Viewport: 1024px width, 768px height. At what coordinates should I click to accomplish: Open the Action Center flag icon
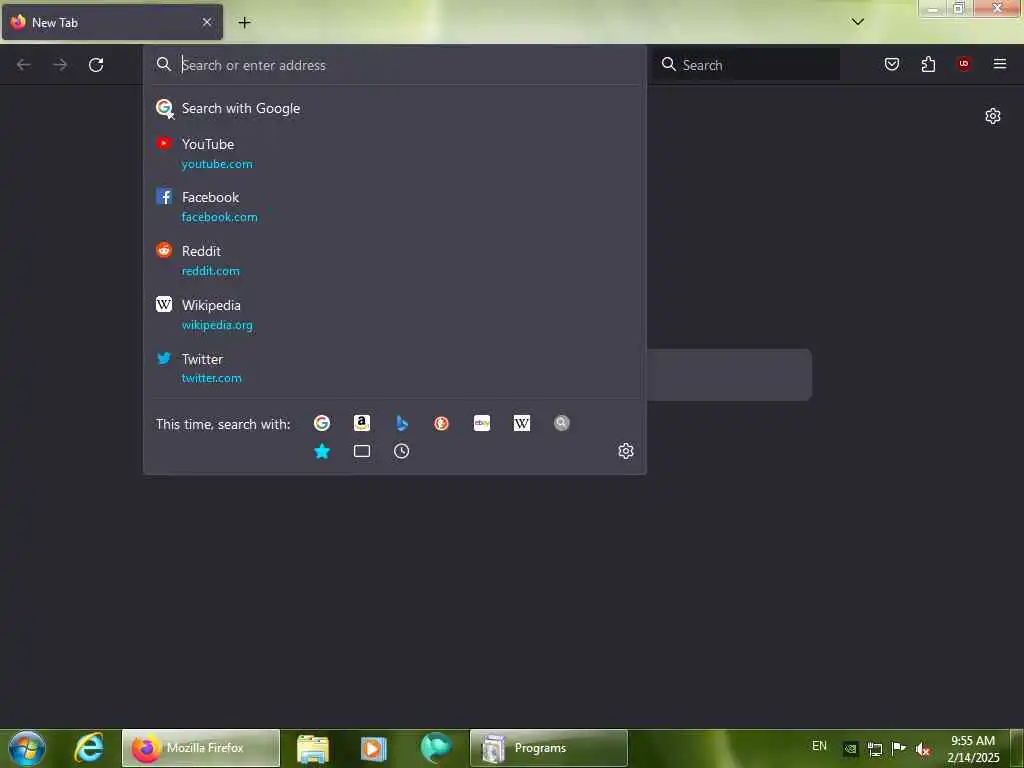(899, 748)
